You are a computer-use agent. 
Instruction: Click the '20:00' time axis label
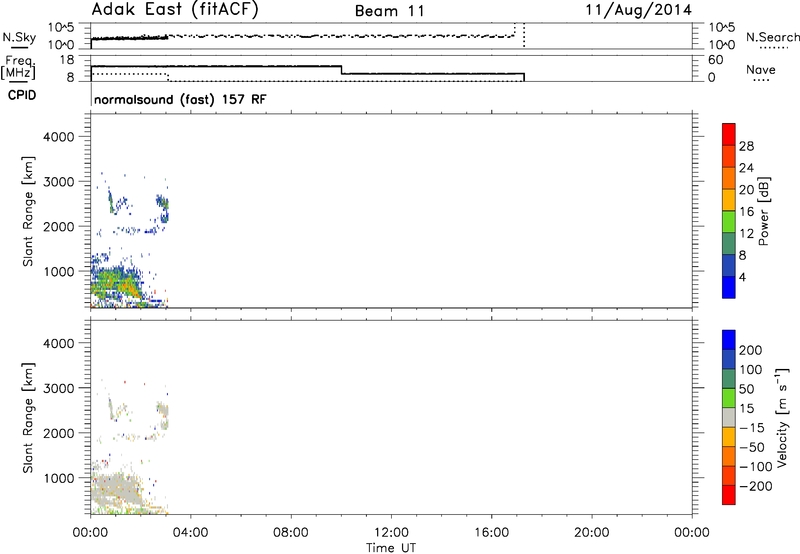(x=591, y=533)
